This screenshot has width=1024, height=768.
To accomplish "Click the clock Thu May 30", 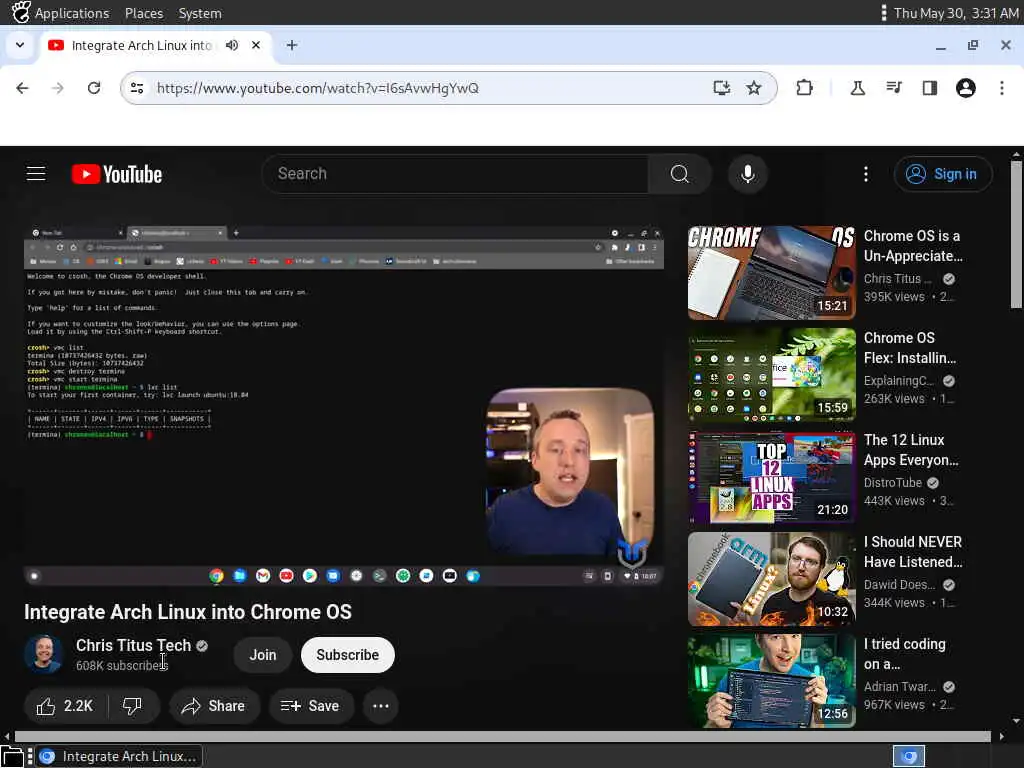I will click(956, 13).
